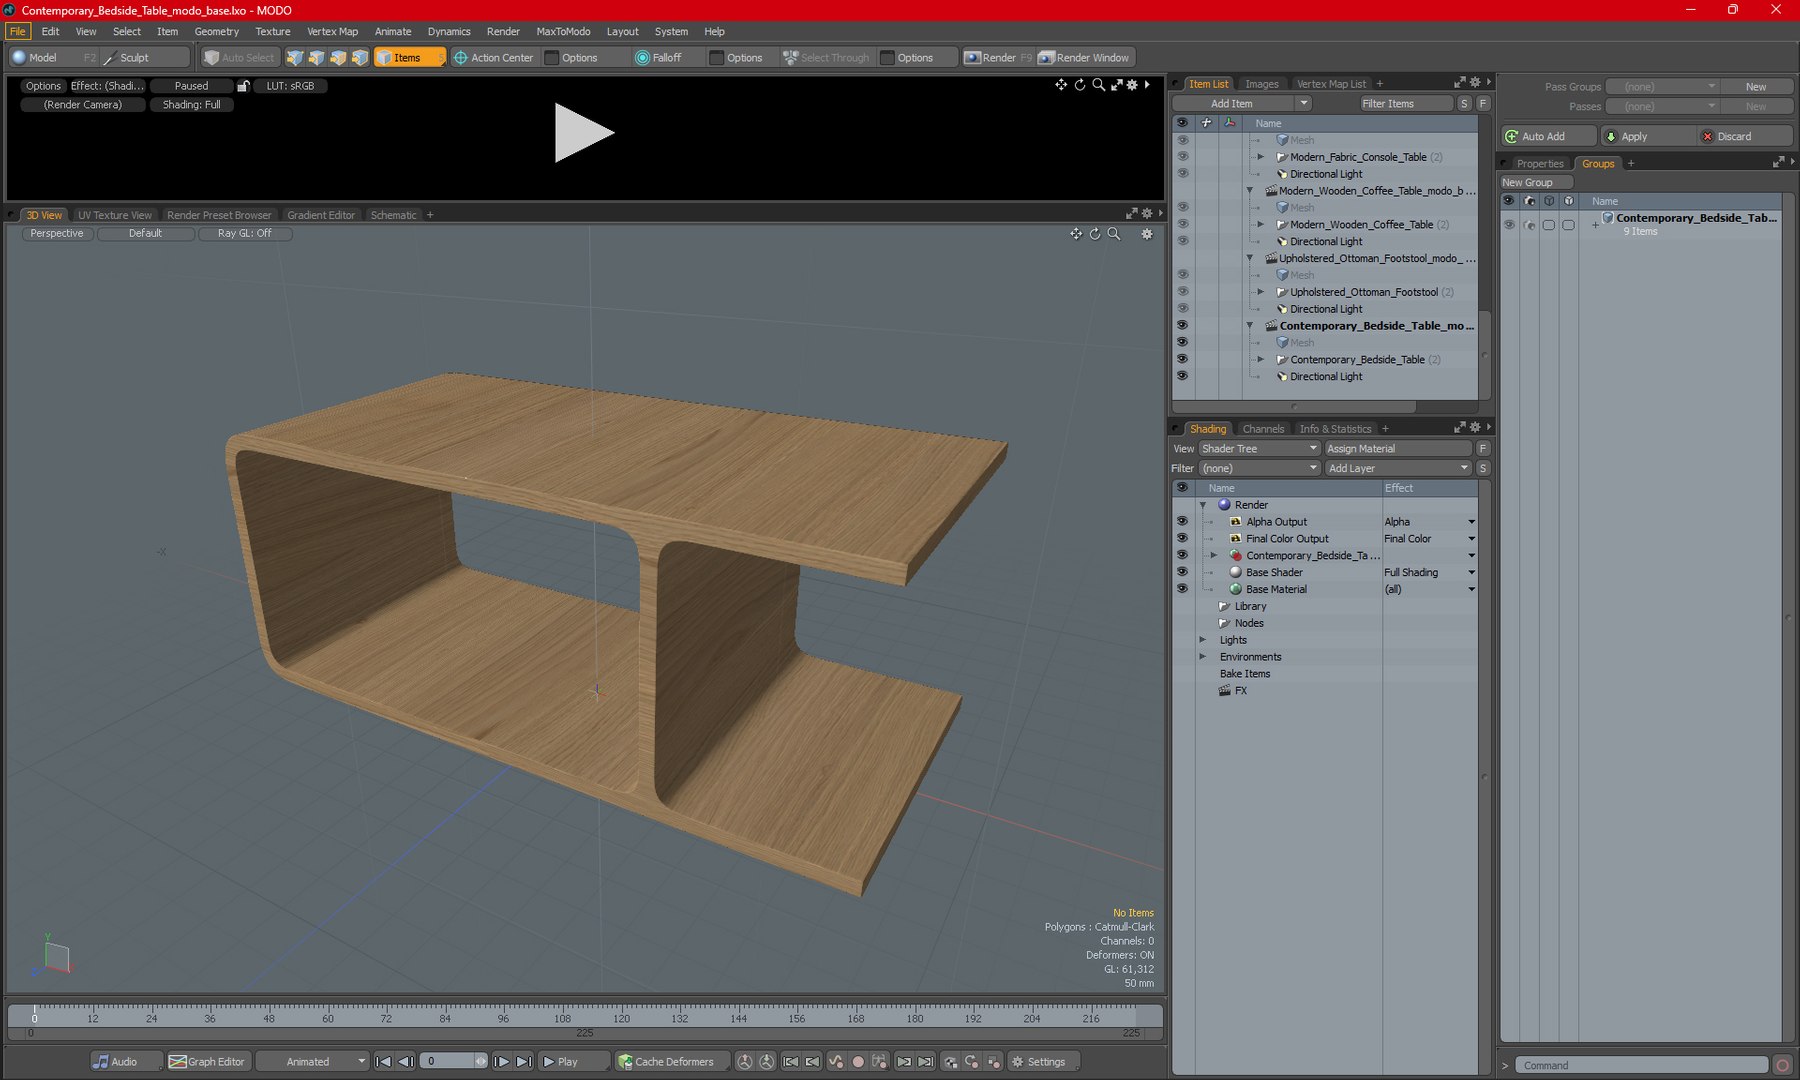Open Action Center tool

click(x=493, y=57)
